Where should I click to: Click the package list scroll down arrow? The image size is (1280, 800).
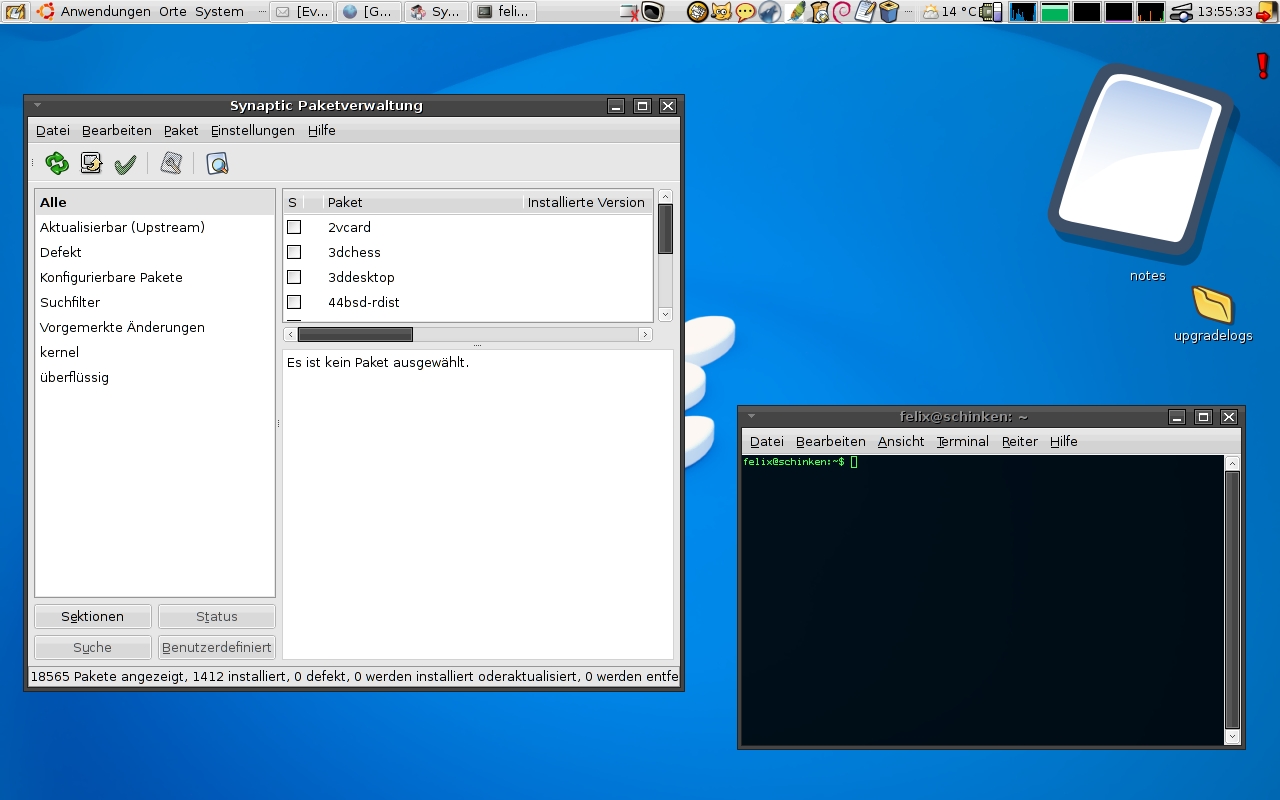click(665, 314)
